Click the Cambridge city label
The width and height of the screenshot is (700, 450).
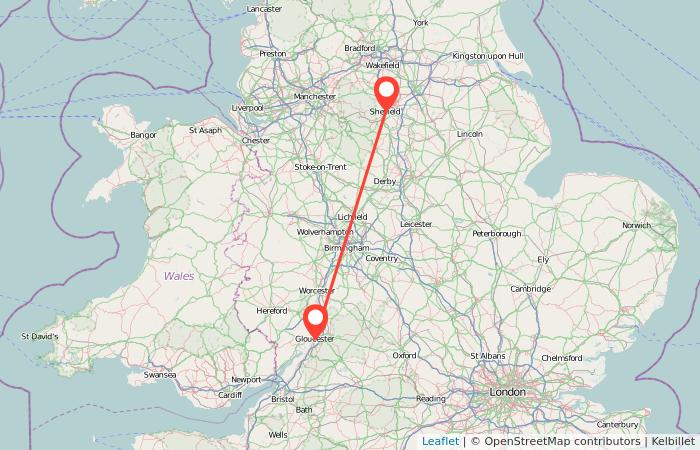[x=531, y=289]
